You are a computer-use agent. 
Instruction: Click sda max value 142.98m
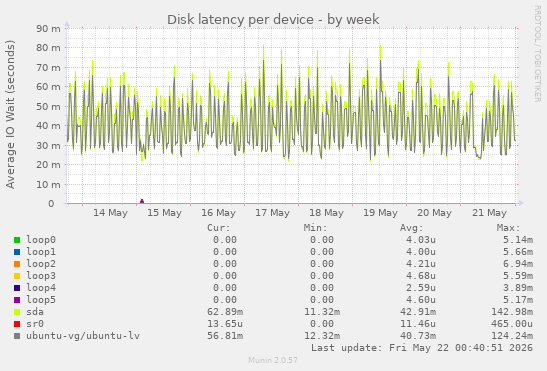tap(512, 312)
